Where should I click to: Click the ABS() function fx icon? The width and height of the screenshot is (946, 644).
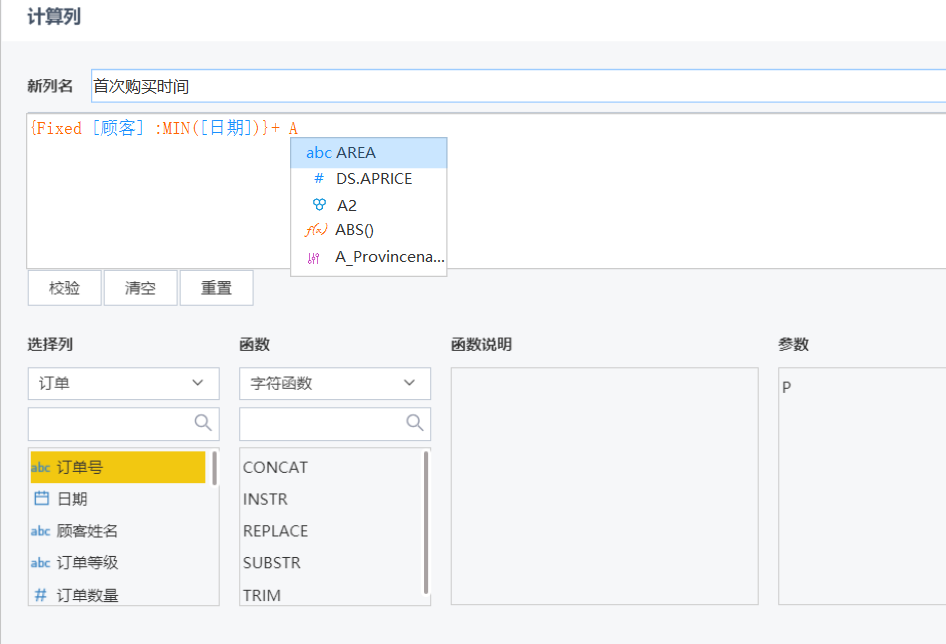[x=316, y=230]
